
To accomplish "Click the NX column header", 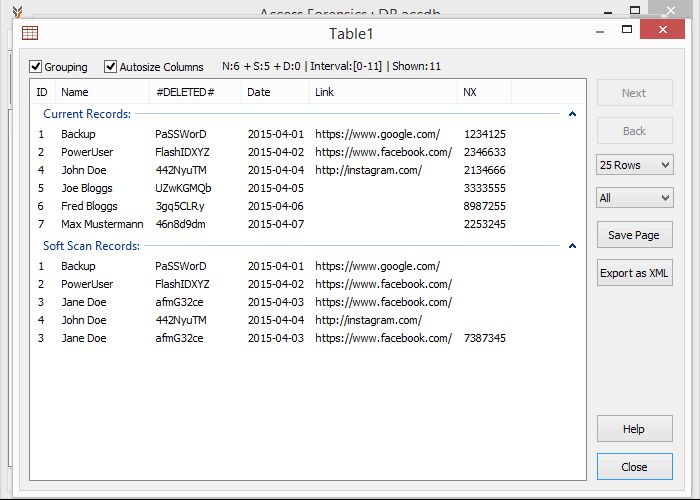I will (x=484, y=92).
